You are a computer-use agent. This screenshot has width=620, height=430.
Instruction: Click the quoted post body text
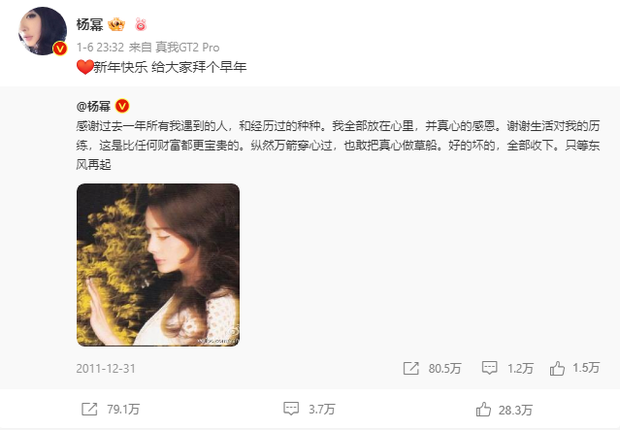tap(338, 145)
